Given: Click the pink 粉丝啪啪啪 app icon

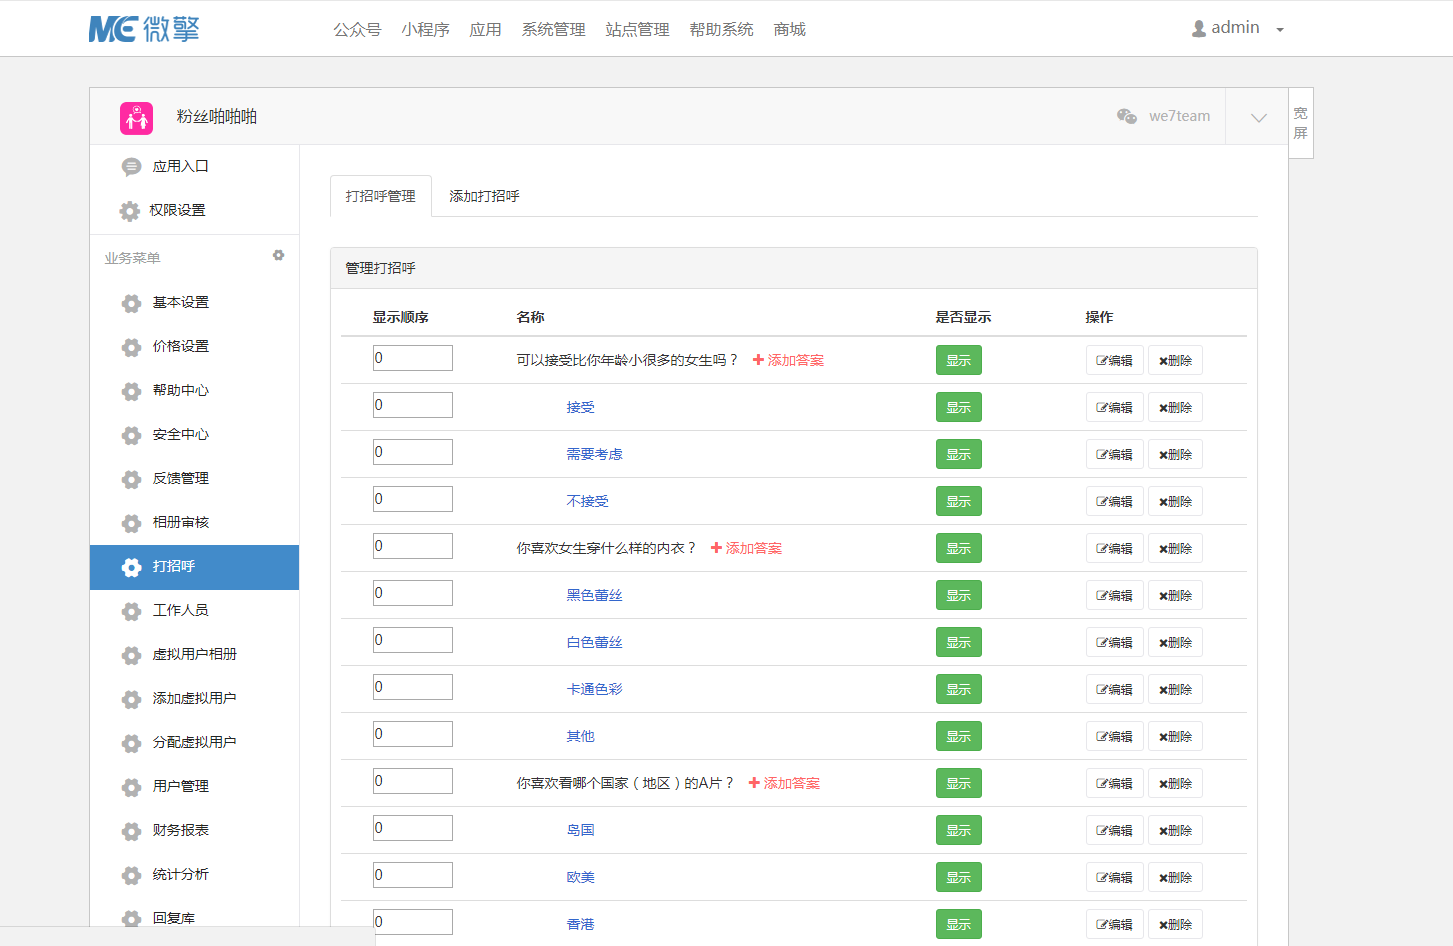Looking at the screenshot, I should [x=136, y=118].
